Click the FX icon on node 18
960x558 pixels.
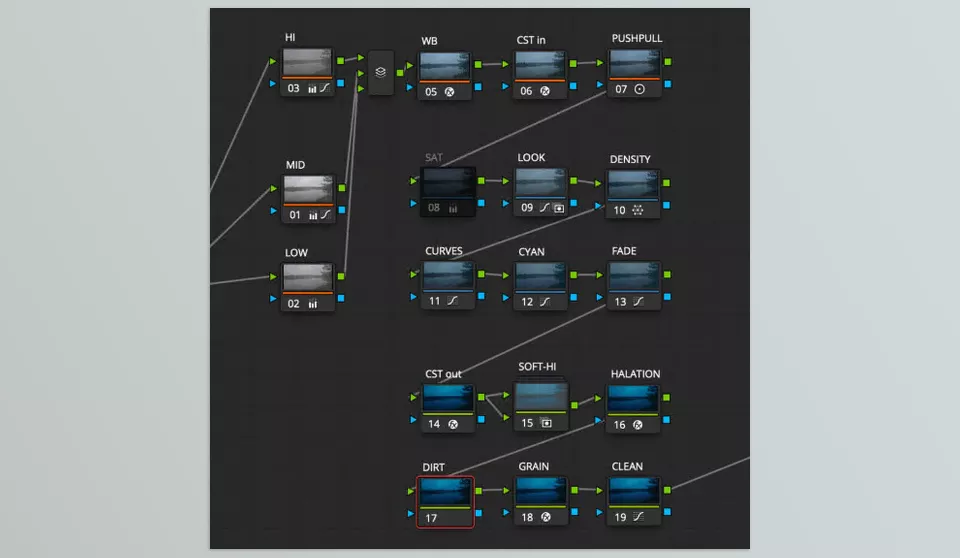[546, 518]
